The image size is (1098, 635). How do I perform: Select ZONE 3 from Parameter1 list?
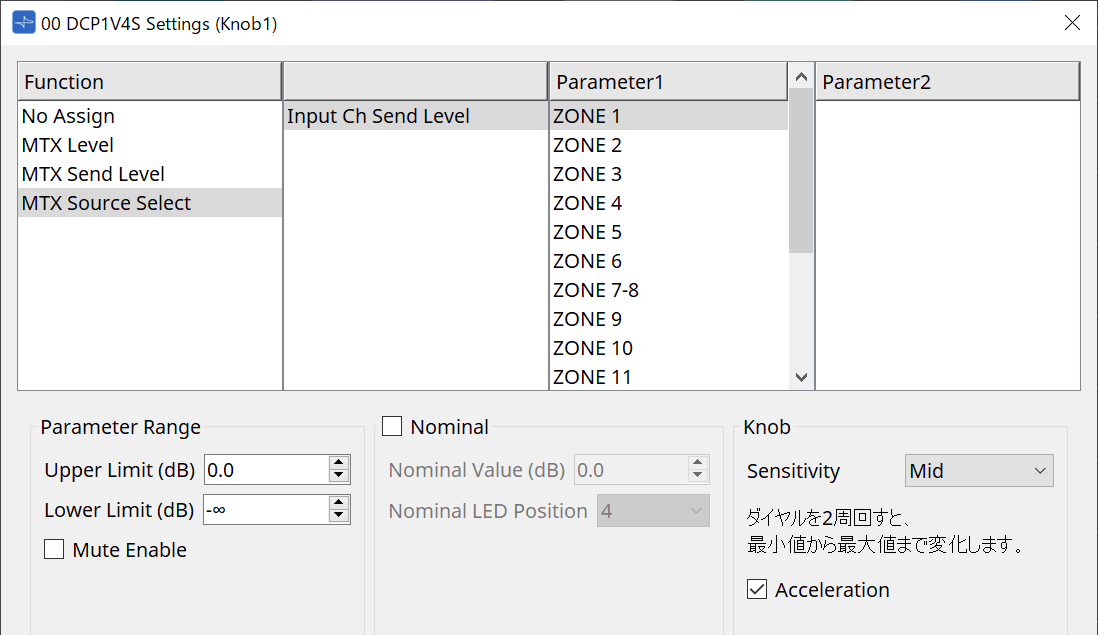click(x=587, y=174)
